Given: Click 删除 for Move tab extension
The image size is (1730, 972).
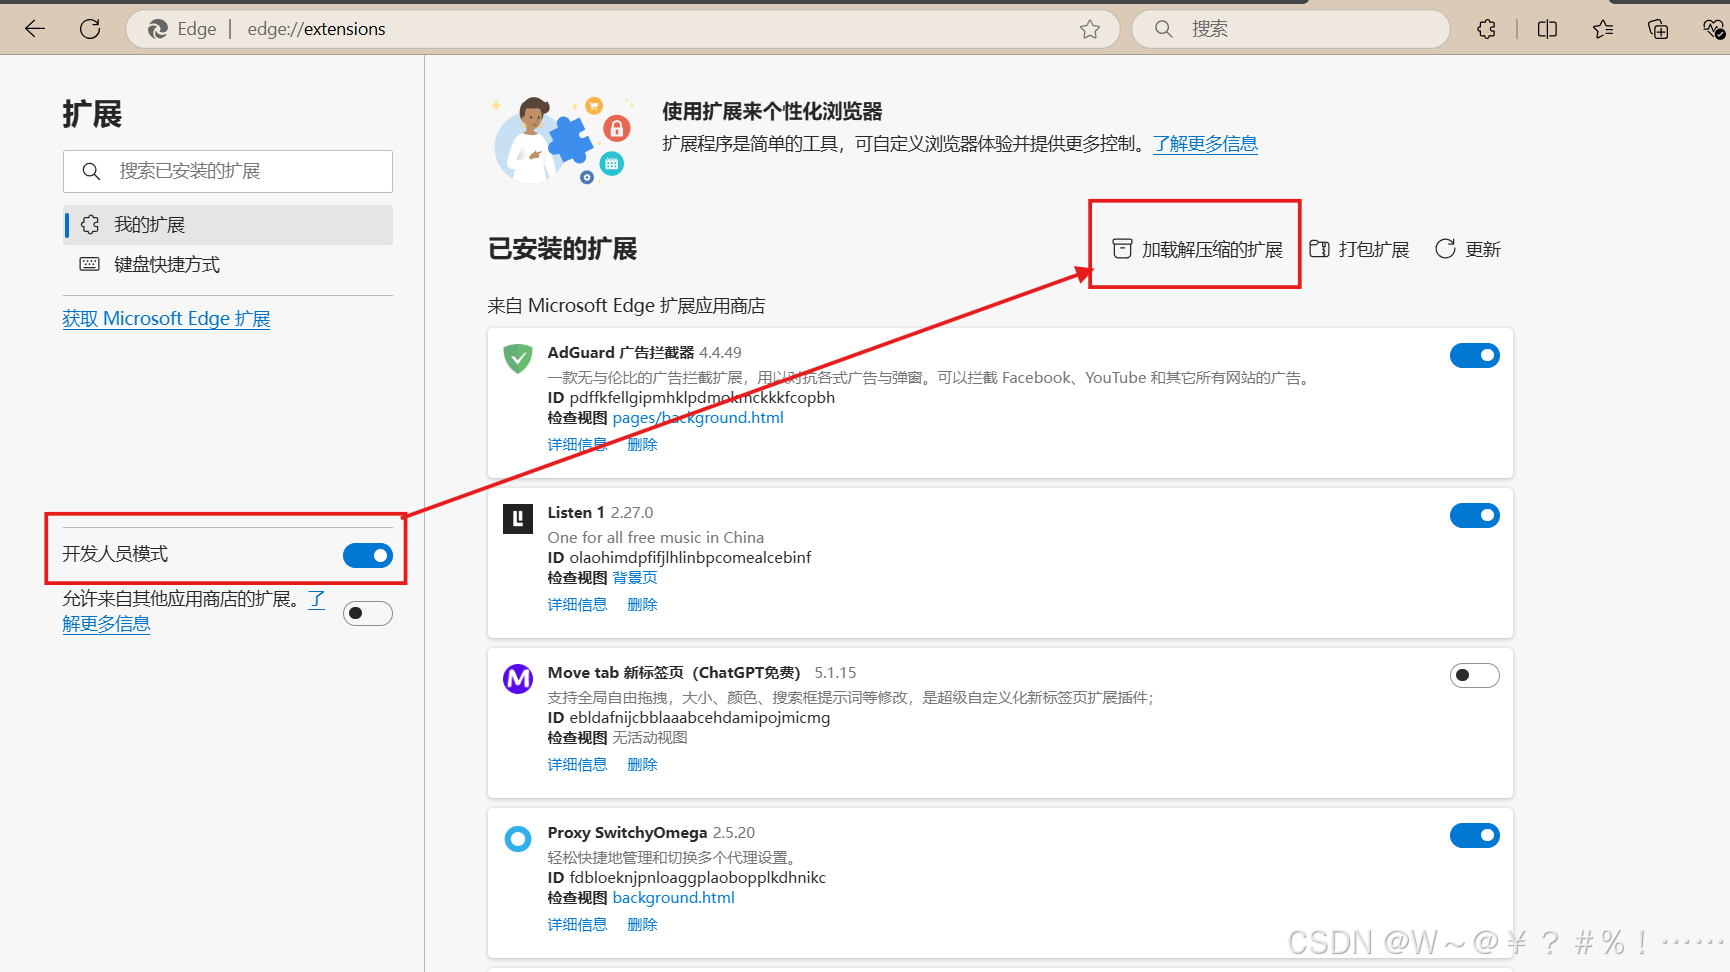Looking at the screenshot, I should click(x=642, y=765).
